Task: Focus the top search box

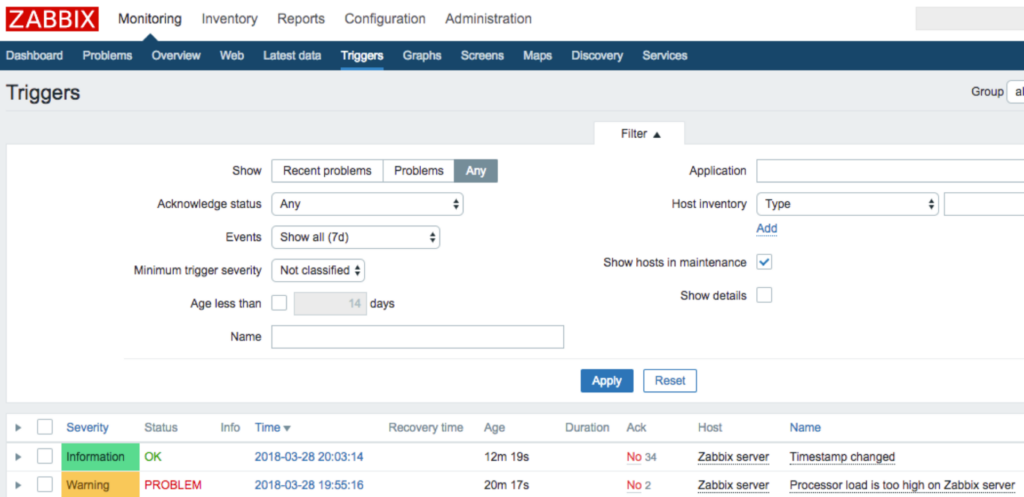Action: (970, 19)
